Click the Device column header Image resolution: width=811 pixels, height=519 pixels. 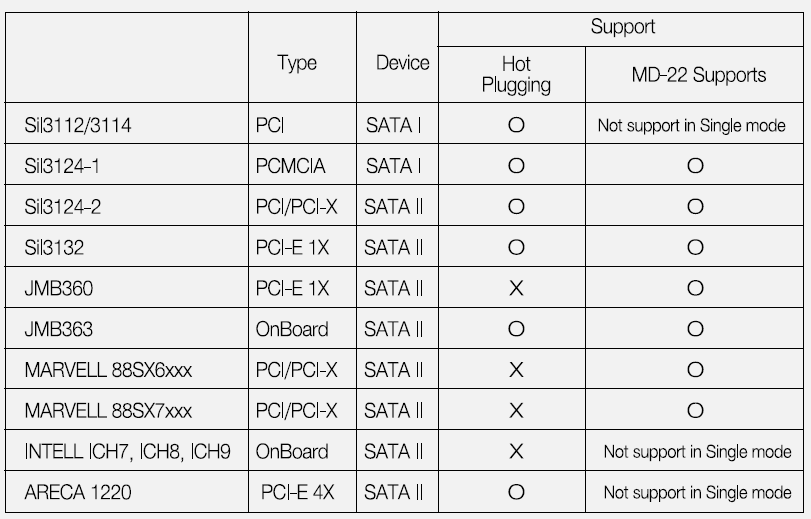402,62
